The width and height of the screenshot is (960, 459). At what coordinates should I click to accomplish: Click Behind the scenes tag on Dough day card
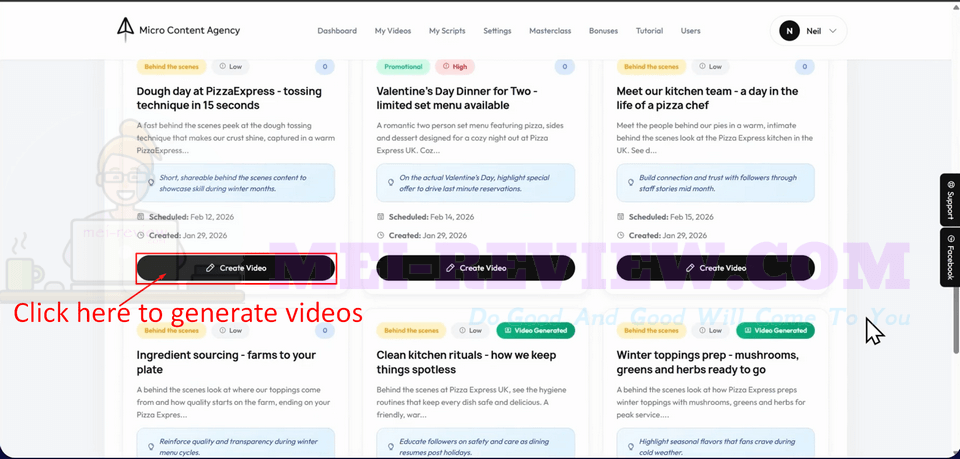coord(171,67)
